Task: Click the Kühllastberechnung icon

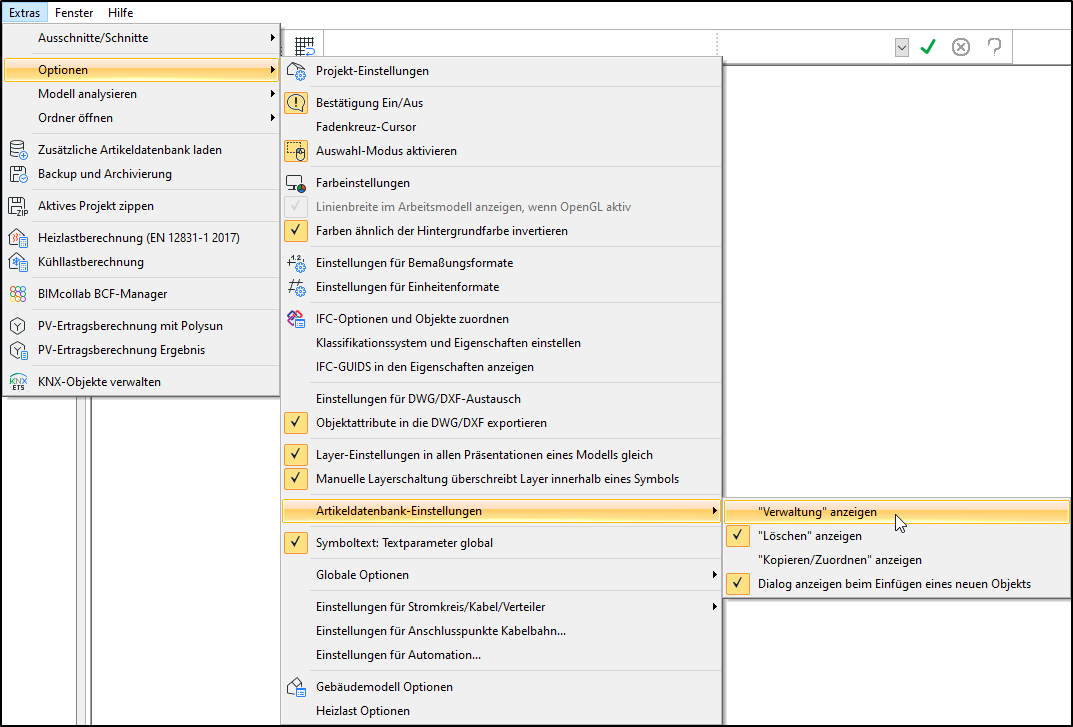Action: click(18, 262)
